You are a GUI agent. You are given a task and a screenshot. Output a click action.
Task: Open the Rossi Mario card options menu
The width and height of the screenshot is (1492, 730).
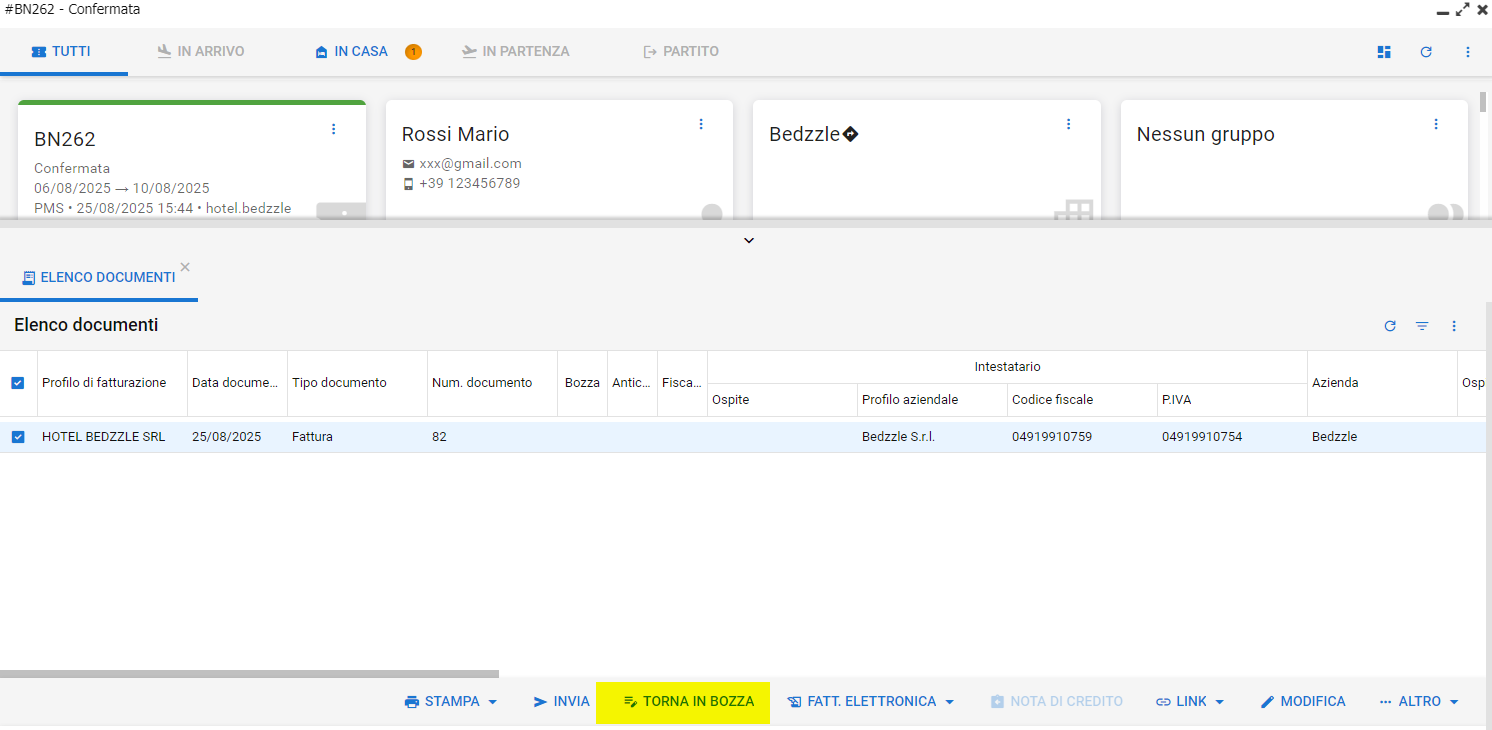701,124
